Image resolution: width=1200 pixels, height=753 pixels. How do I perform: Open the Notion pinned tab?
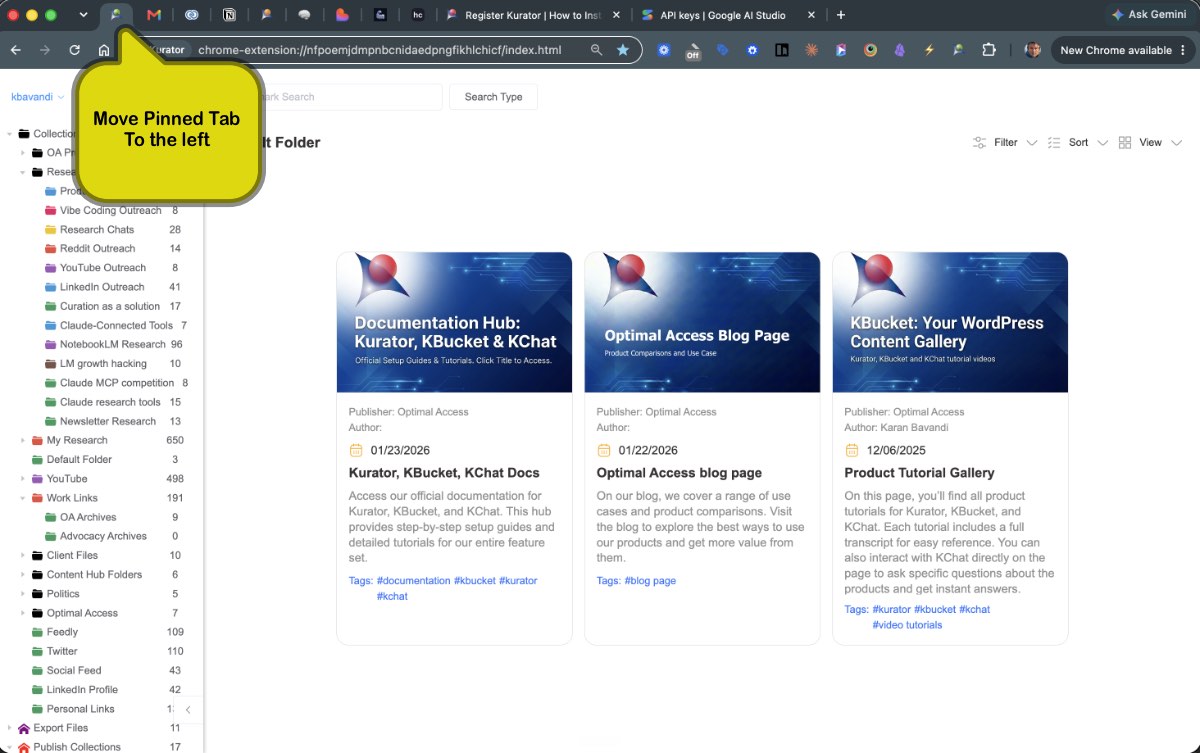point(230,15)
